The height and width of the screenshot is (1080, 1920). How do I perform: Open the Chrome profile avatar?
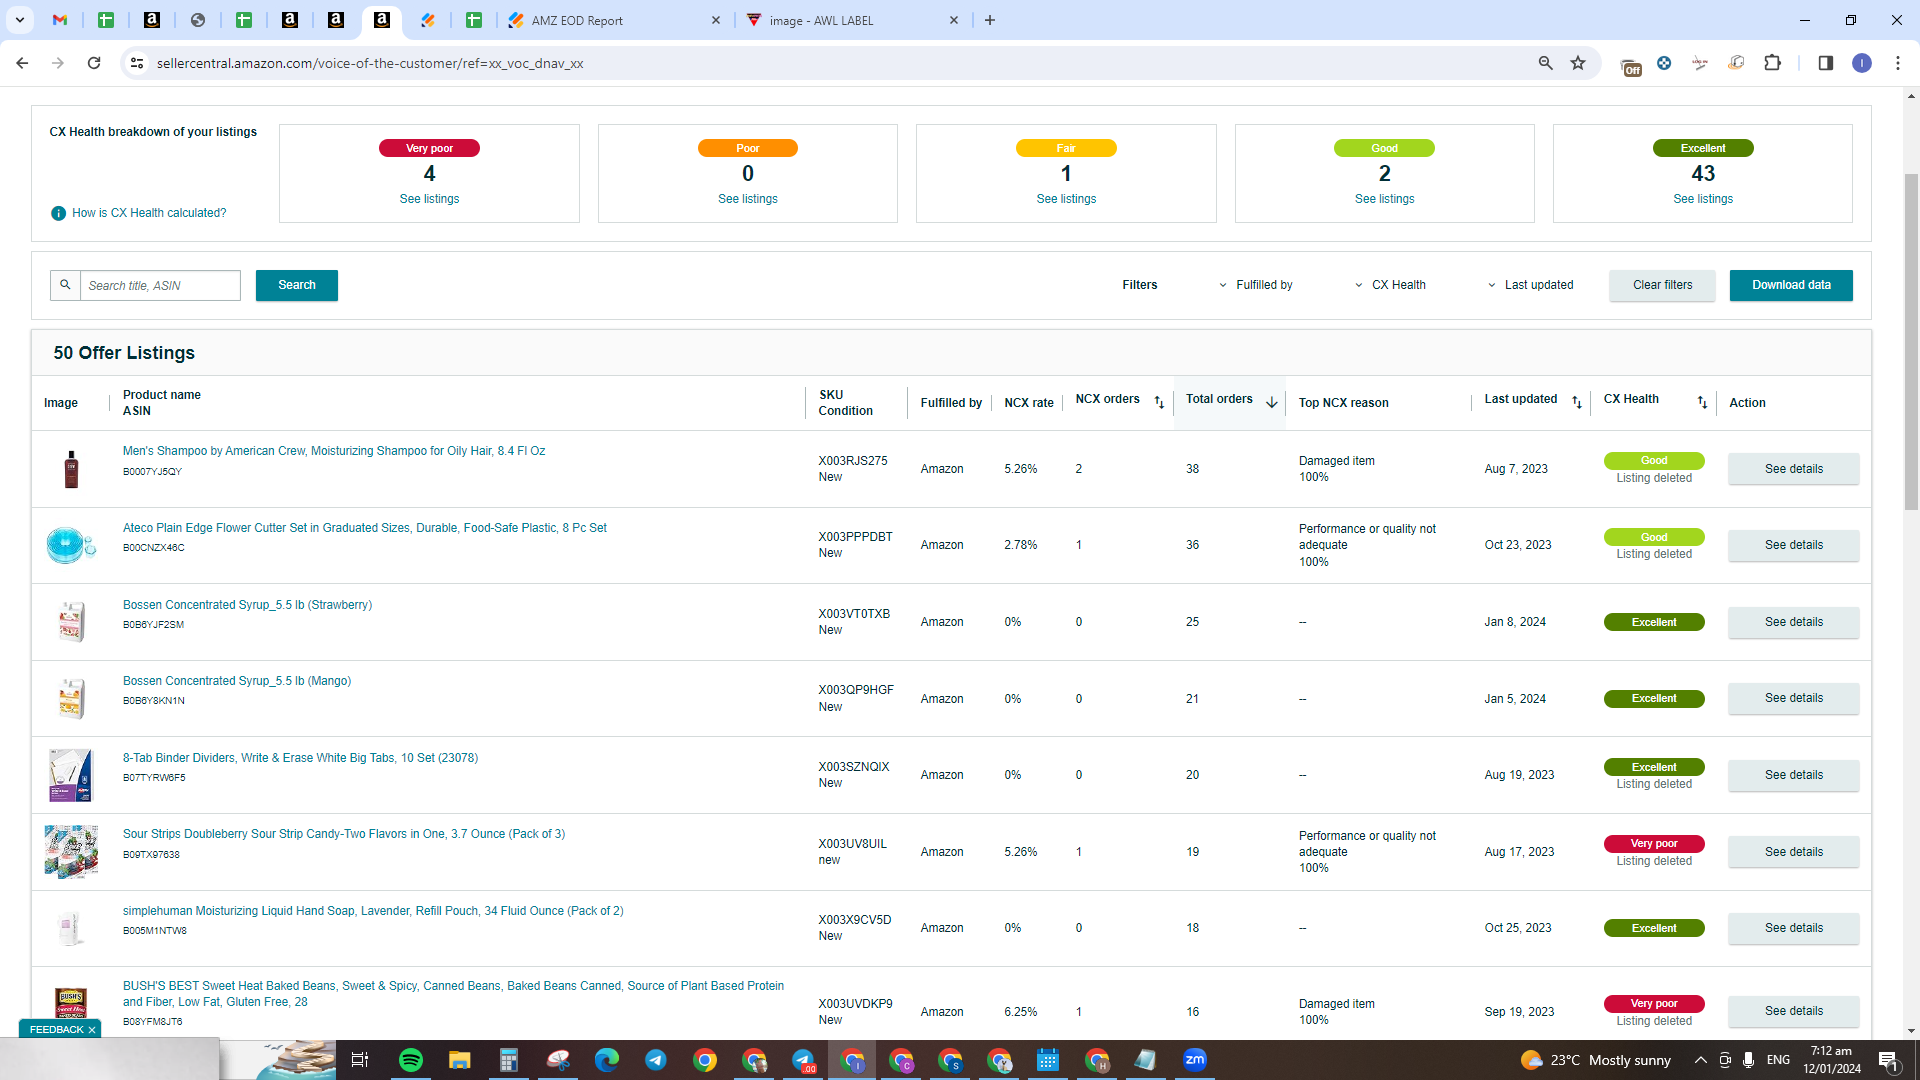click(1862, 63)
